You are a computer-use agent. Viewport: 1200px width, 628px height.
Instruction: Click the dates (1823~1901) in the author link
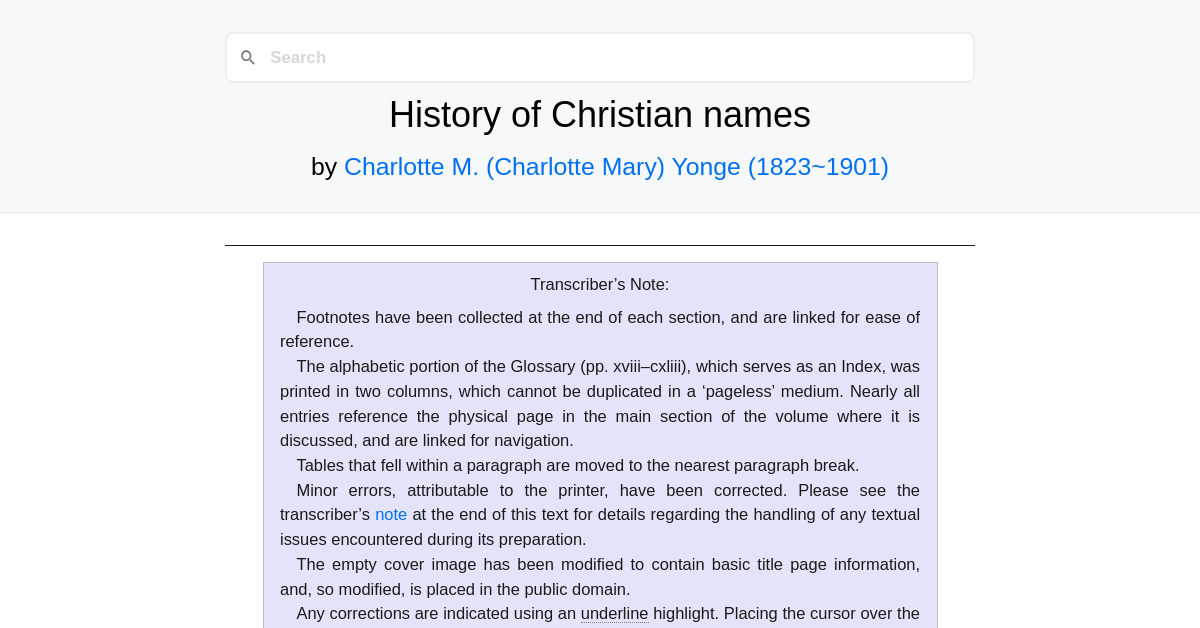(817, 166)
